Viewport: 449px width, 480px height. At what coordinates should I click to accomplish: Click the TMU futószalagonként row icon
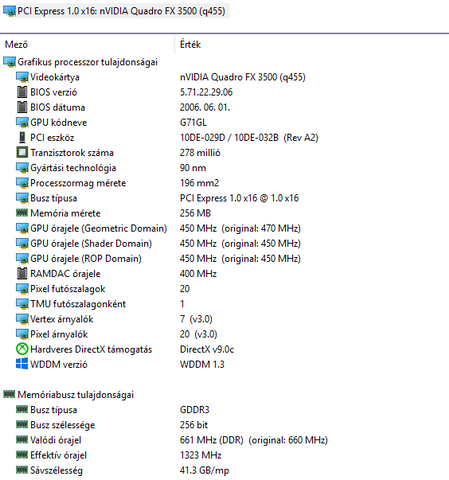[x=22, y=304]
